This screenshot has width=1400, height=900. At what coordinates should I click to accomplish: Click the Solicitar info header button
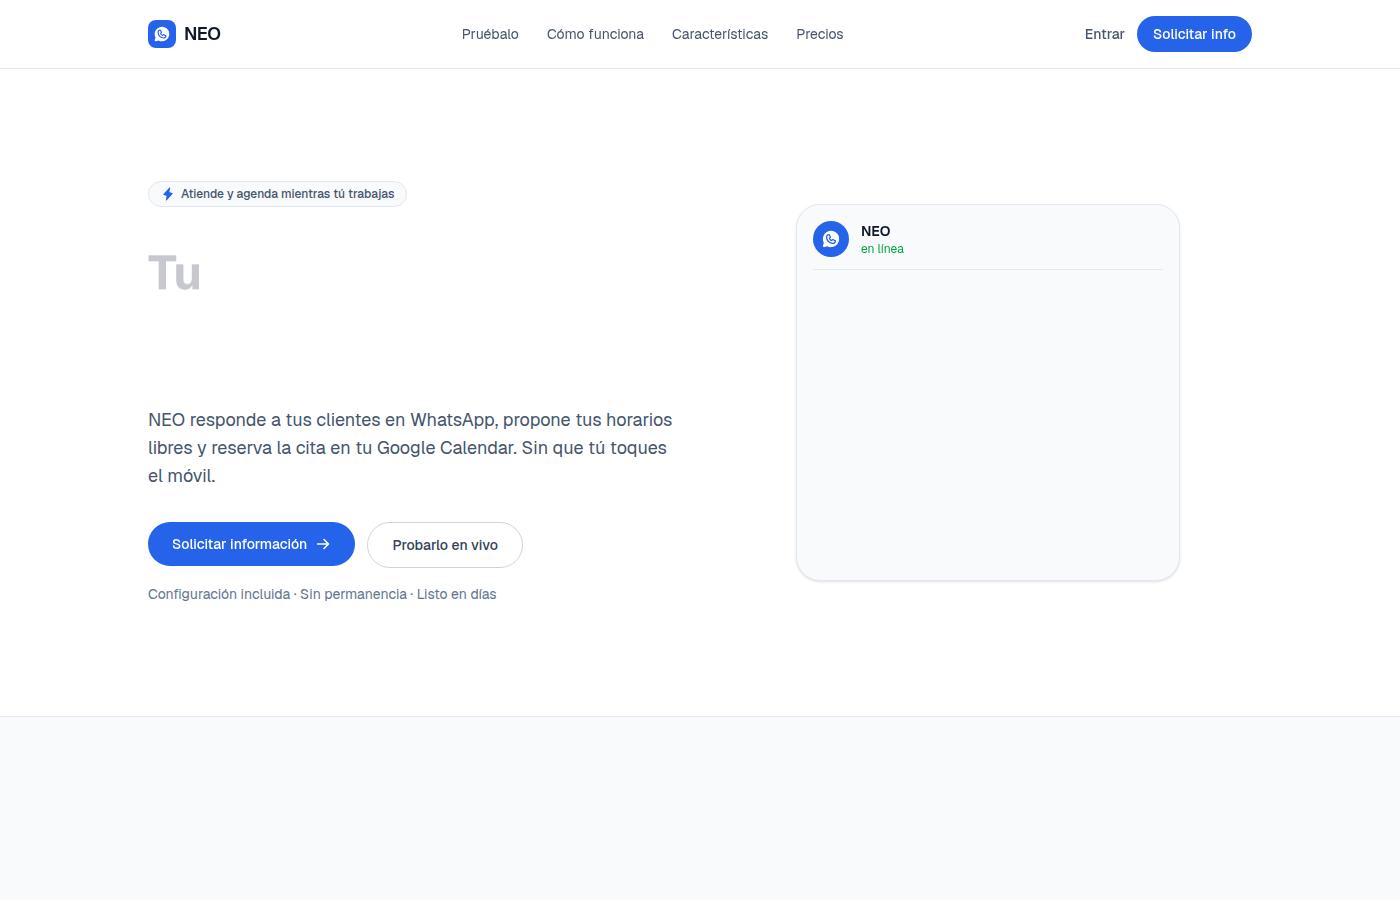click(x=1194, y=34)
